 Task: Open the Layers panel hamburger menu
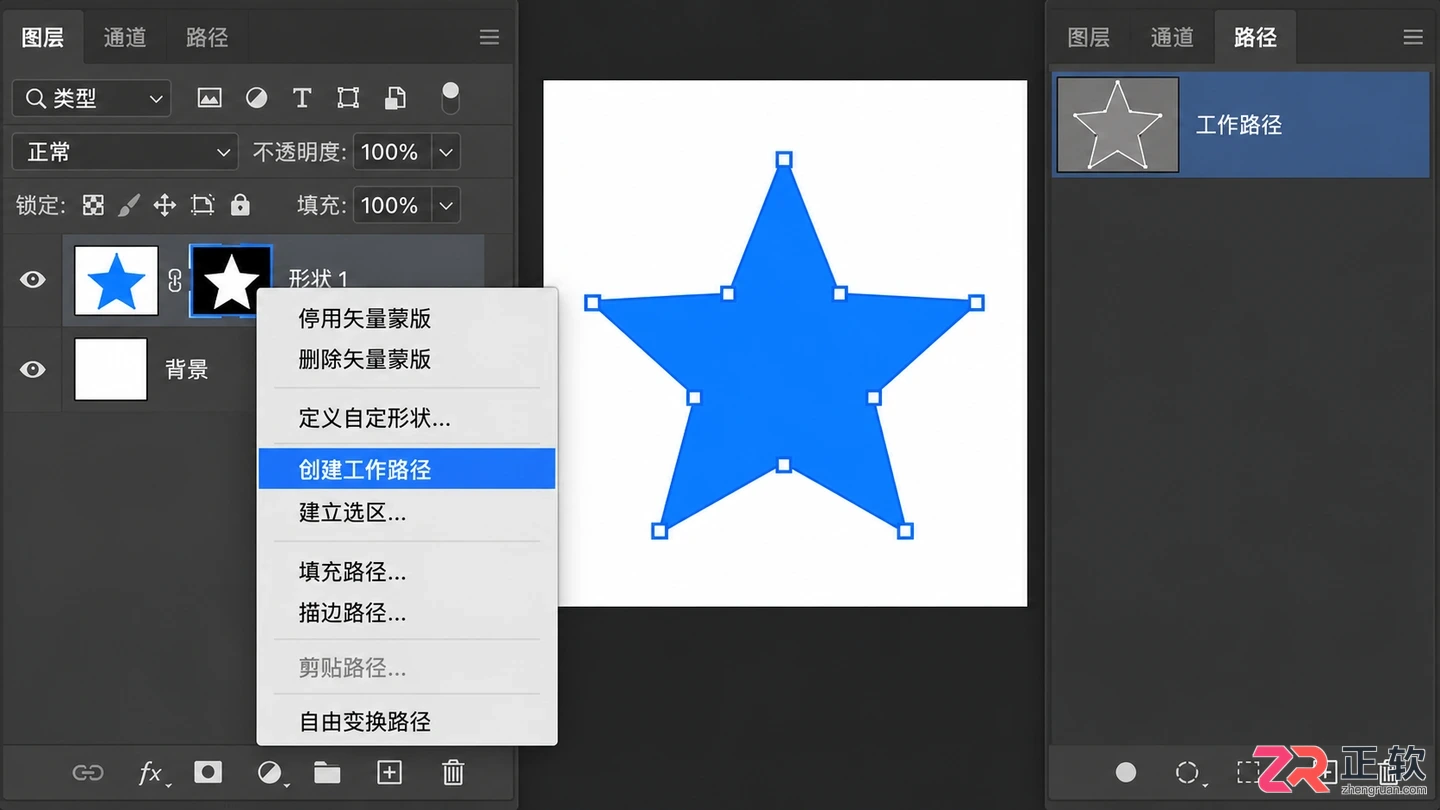(x=489, y=37)
